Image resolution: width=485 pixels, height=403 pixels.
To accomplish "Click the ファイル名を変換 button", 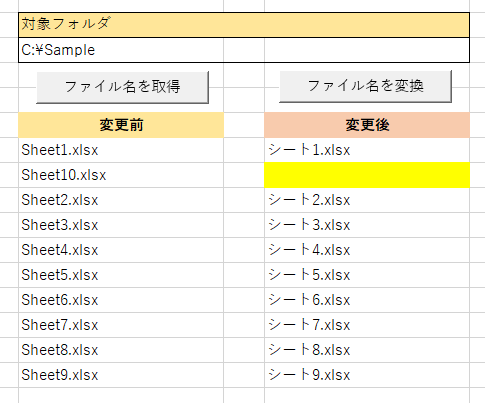I will (365, 86).
